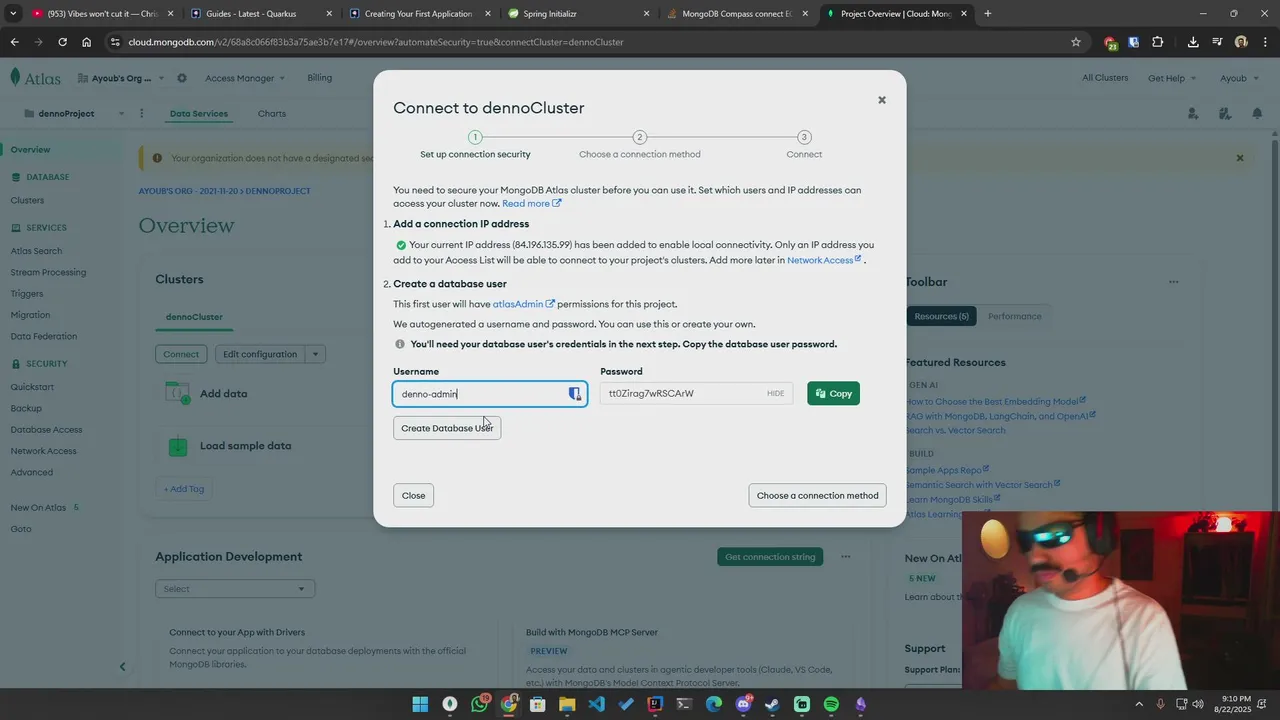Open Atlas Search in sidebar

point(36,251)
